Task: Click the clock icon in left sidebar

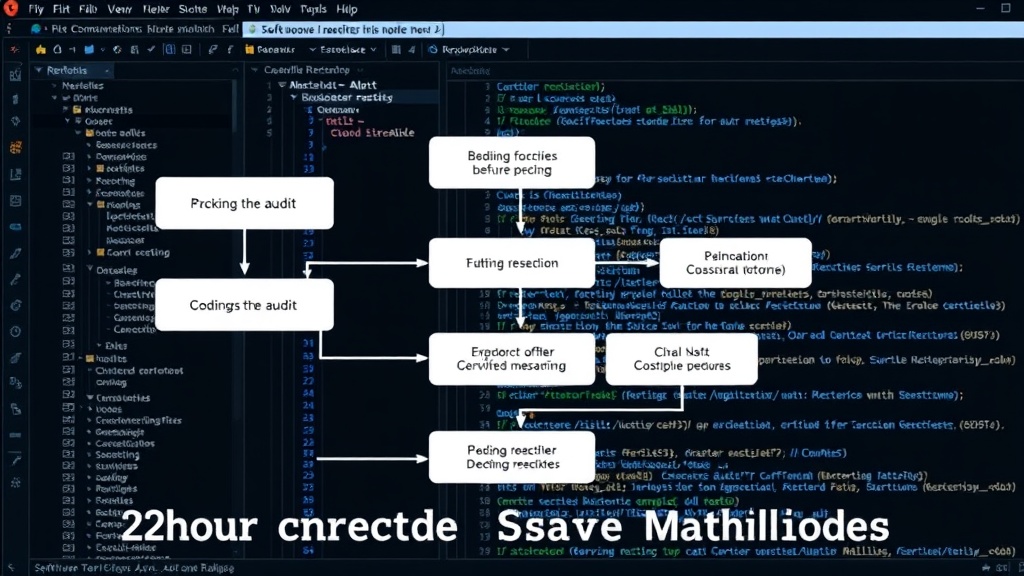Action: coord(15,331)
